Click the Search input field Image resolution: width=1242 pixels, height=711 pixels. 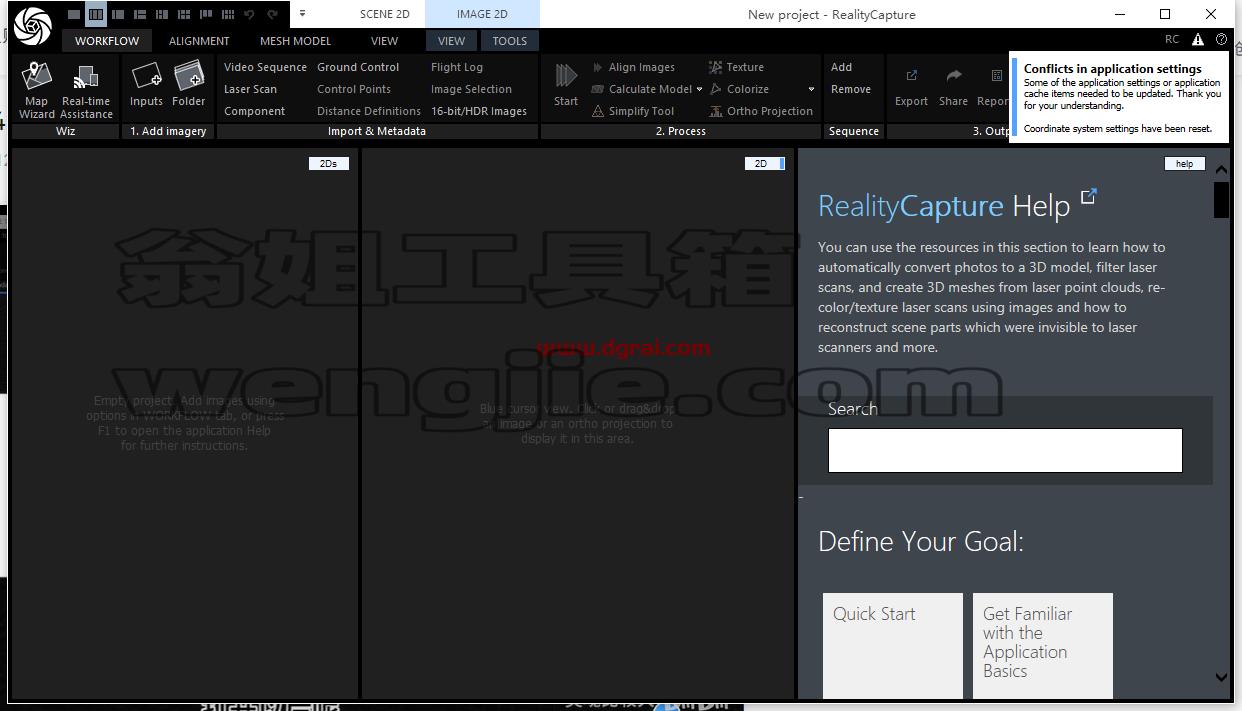click(x=1005, y=450)
